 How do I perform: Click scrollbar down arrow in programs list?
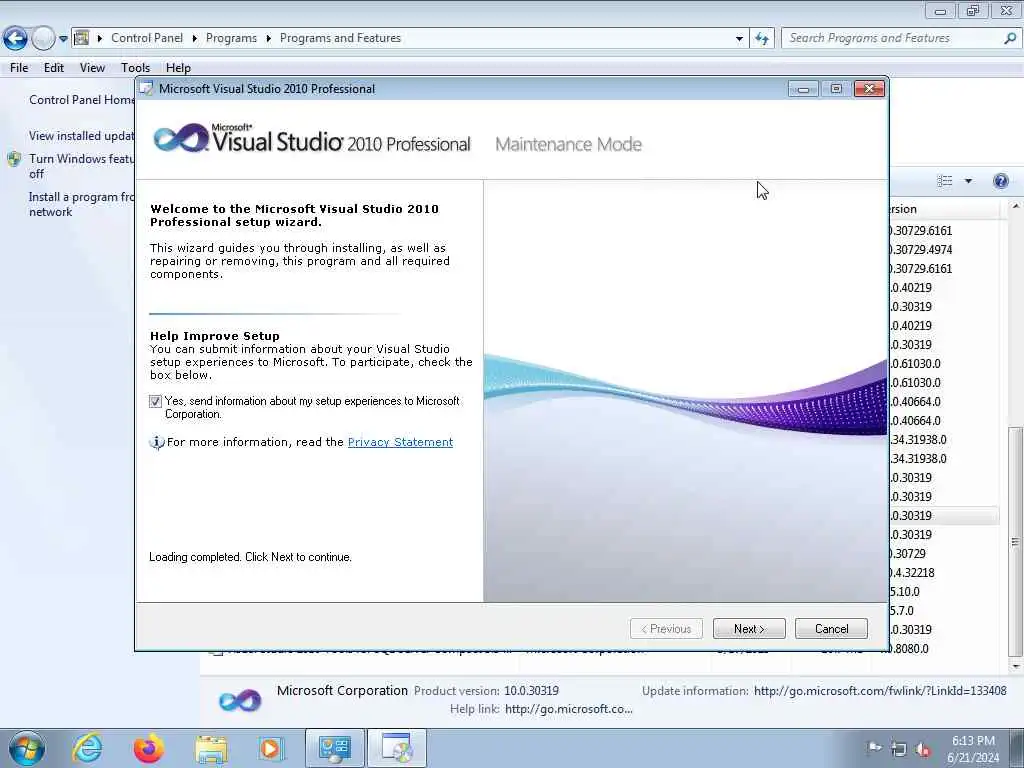pos(1015,667)
